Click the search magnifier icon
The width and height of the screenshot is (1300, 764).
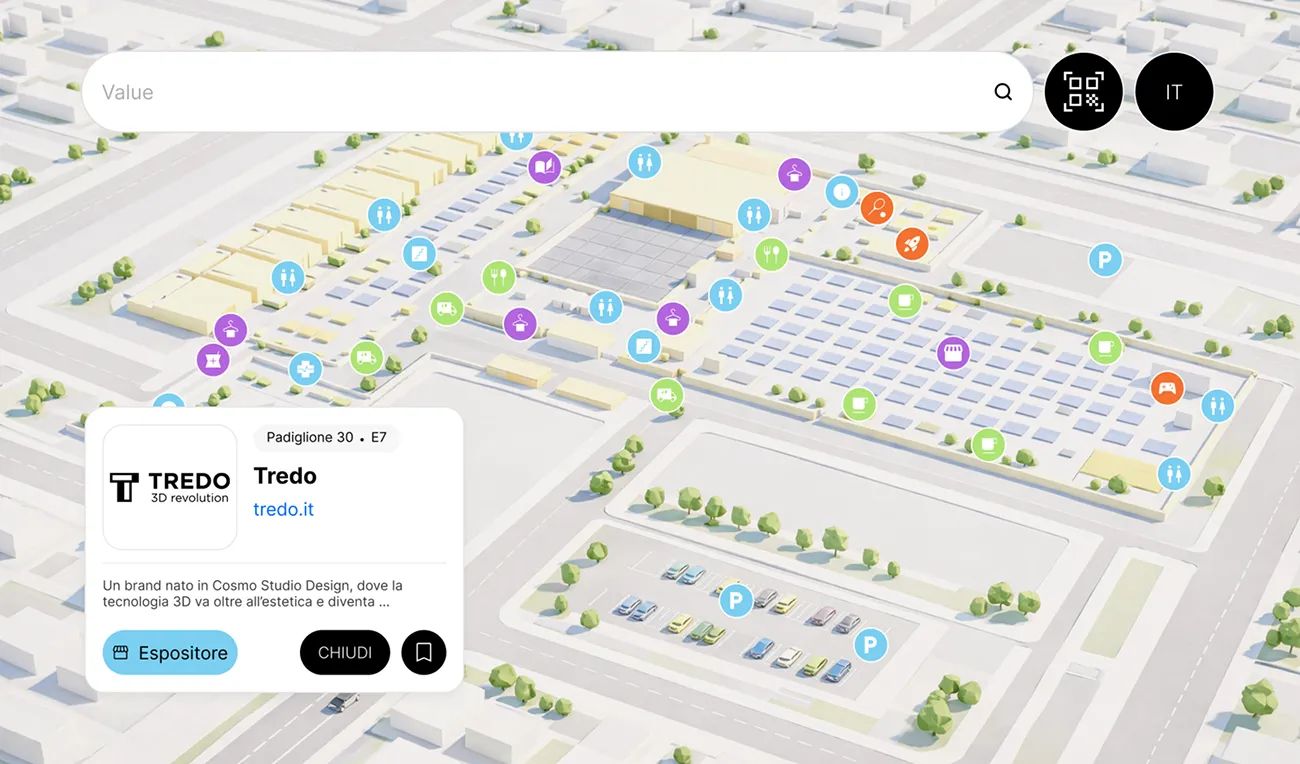coord(1003,92)
